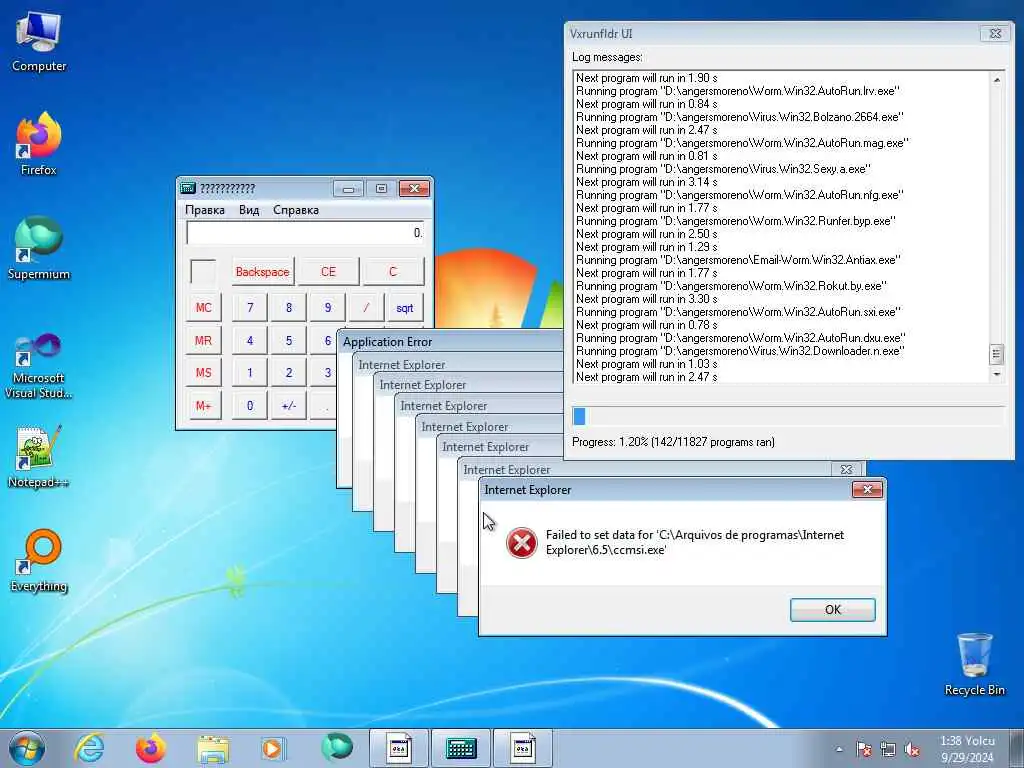Click the MC memory clear button
This screenshot has width=1024, height=768.
coord(203,308)
